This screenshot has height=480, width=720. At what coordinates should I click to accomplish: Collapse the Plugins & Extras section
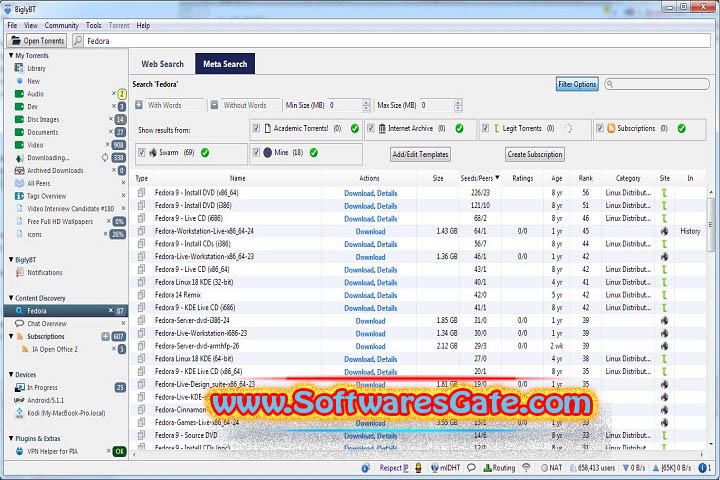[x=11, y=439]
